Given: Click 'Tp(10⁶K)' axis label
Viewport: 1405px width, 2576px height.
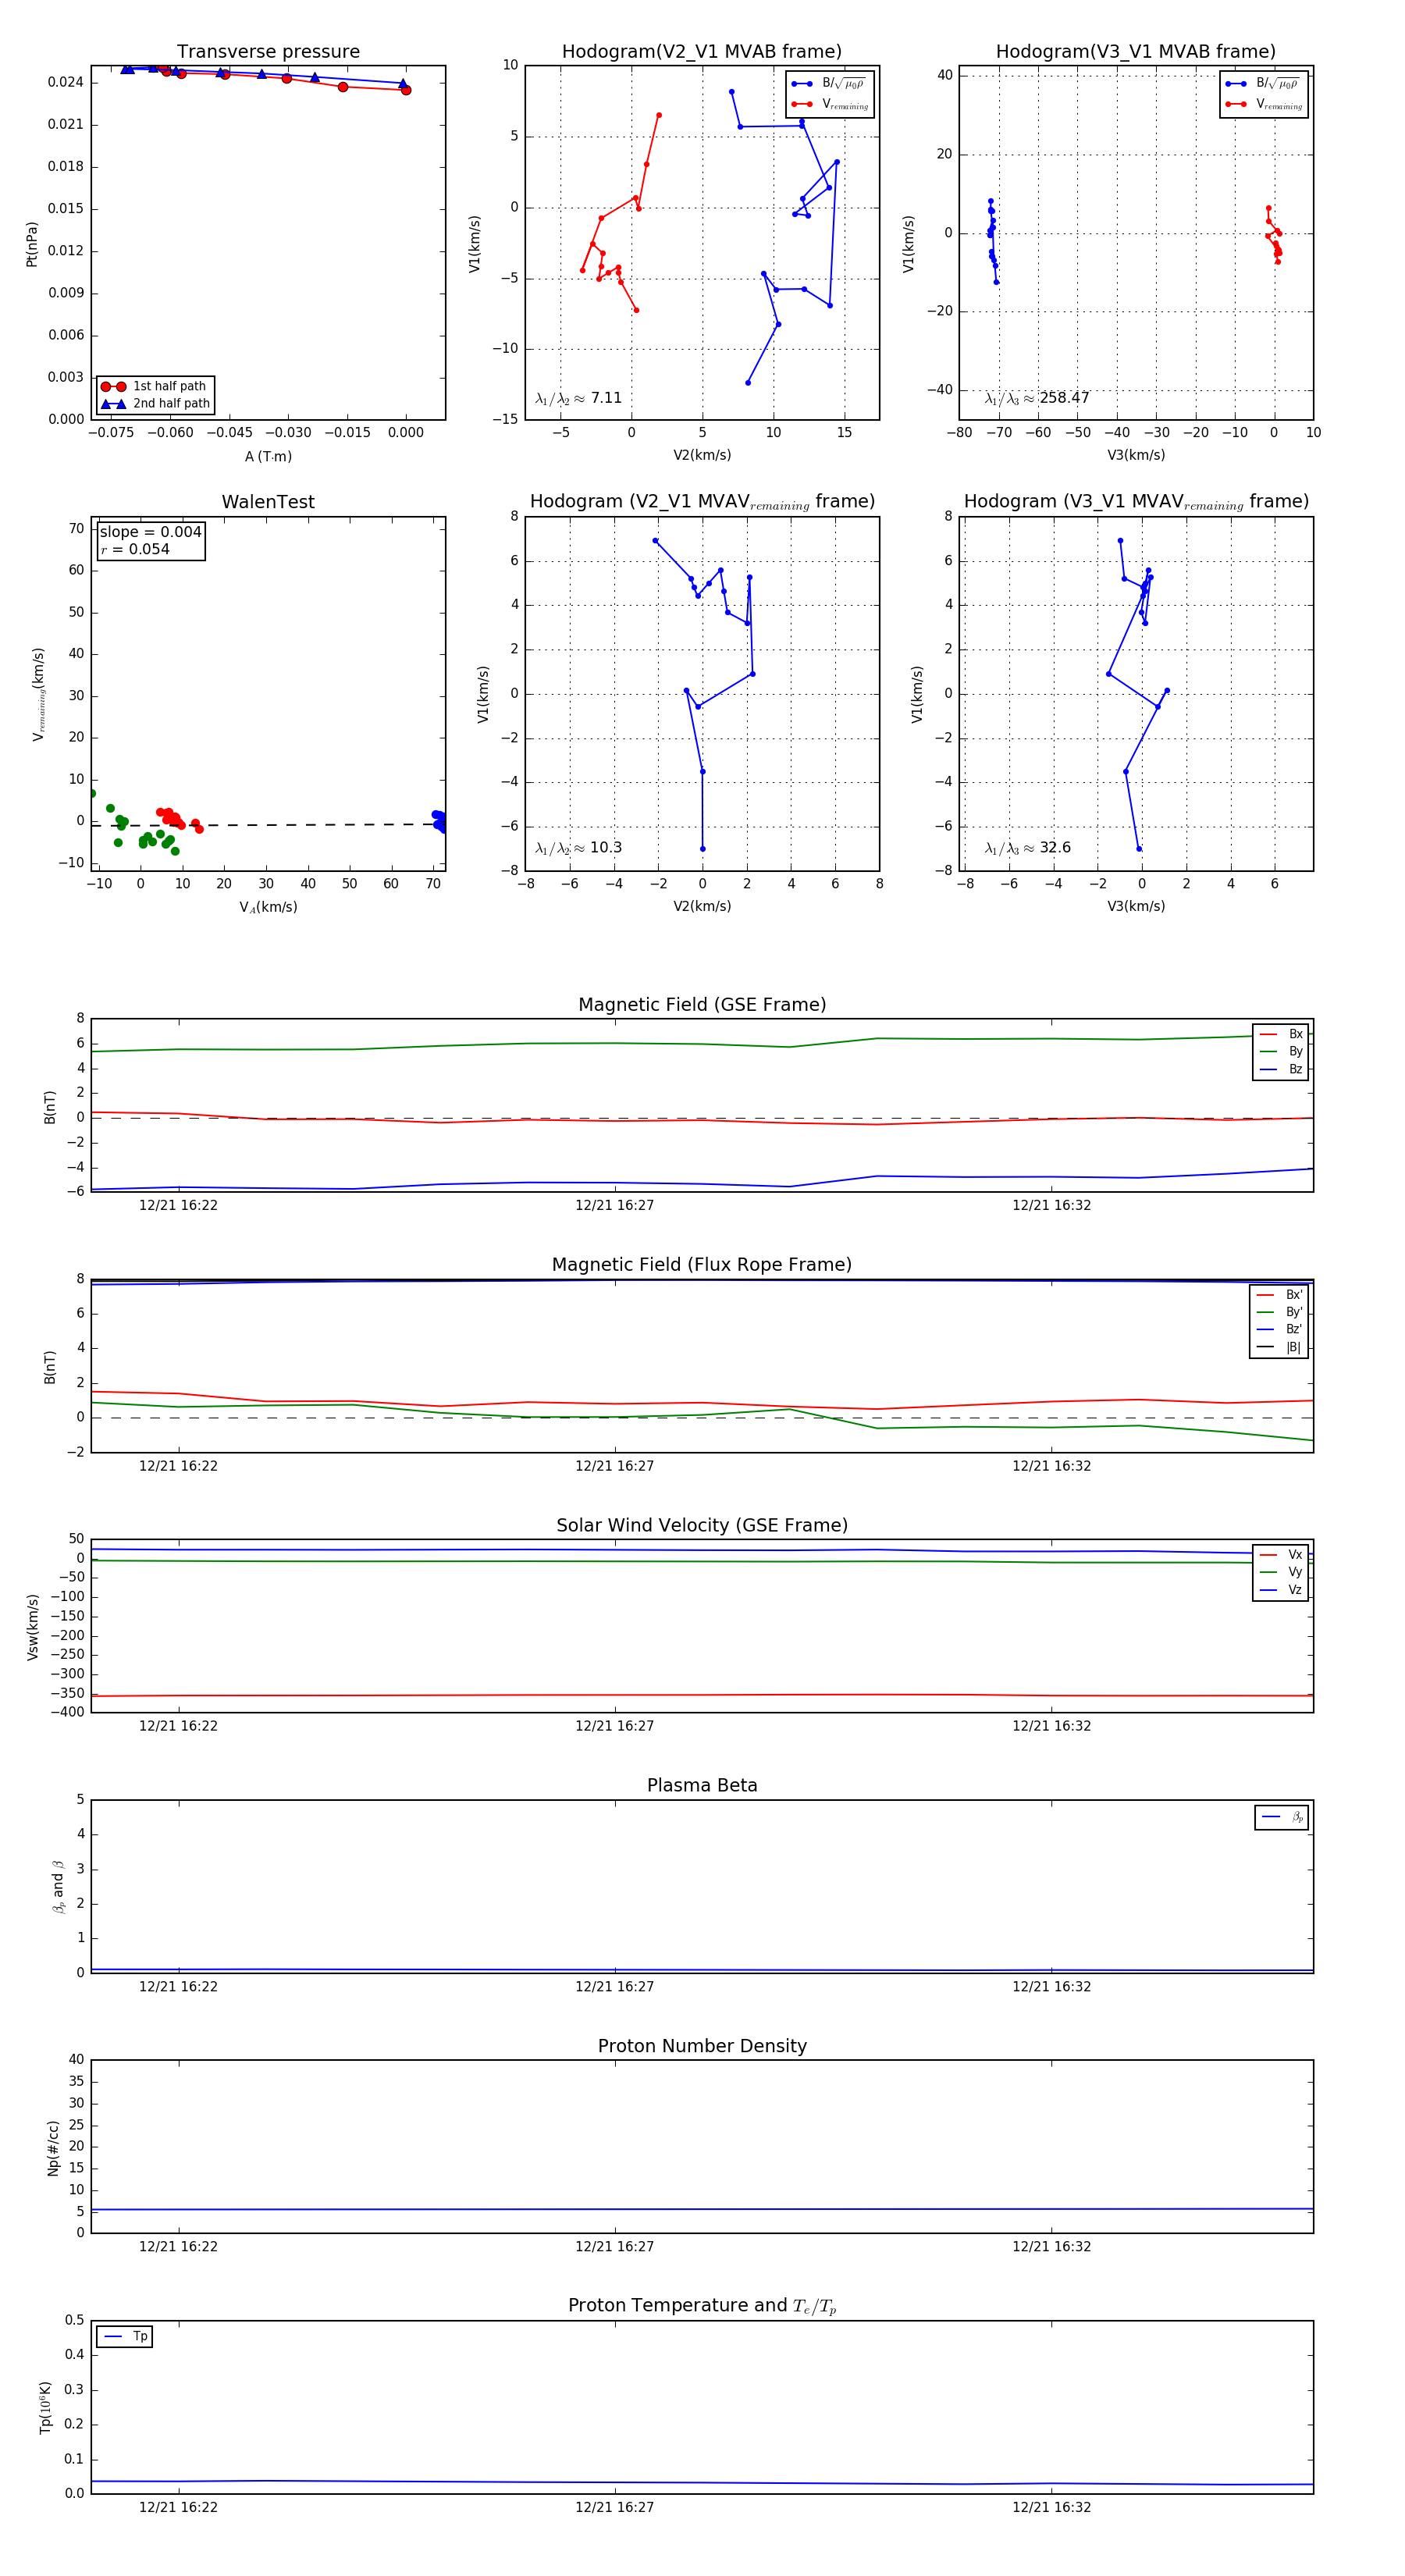Looking at the screenshot, I should click(x=45, y=2407).
